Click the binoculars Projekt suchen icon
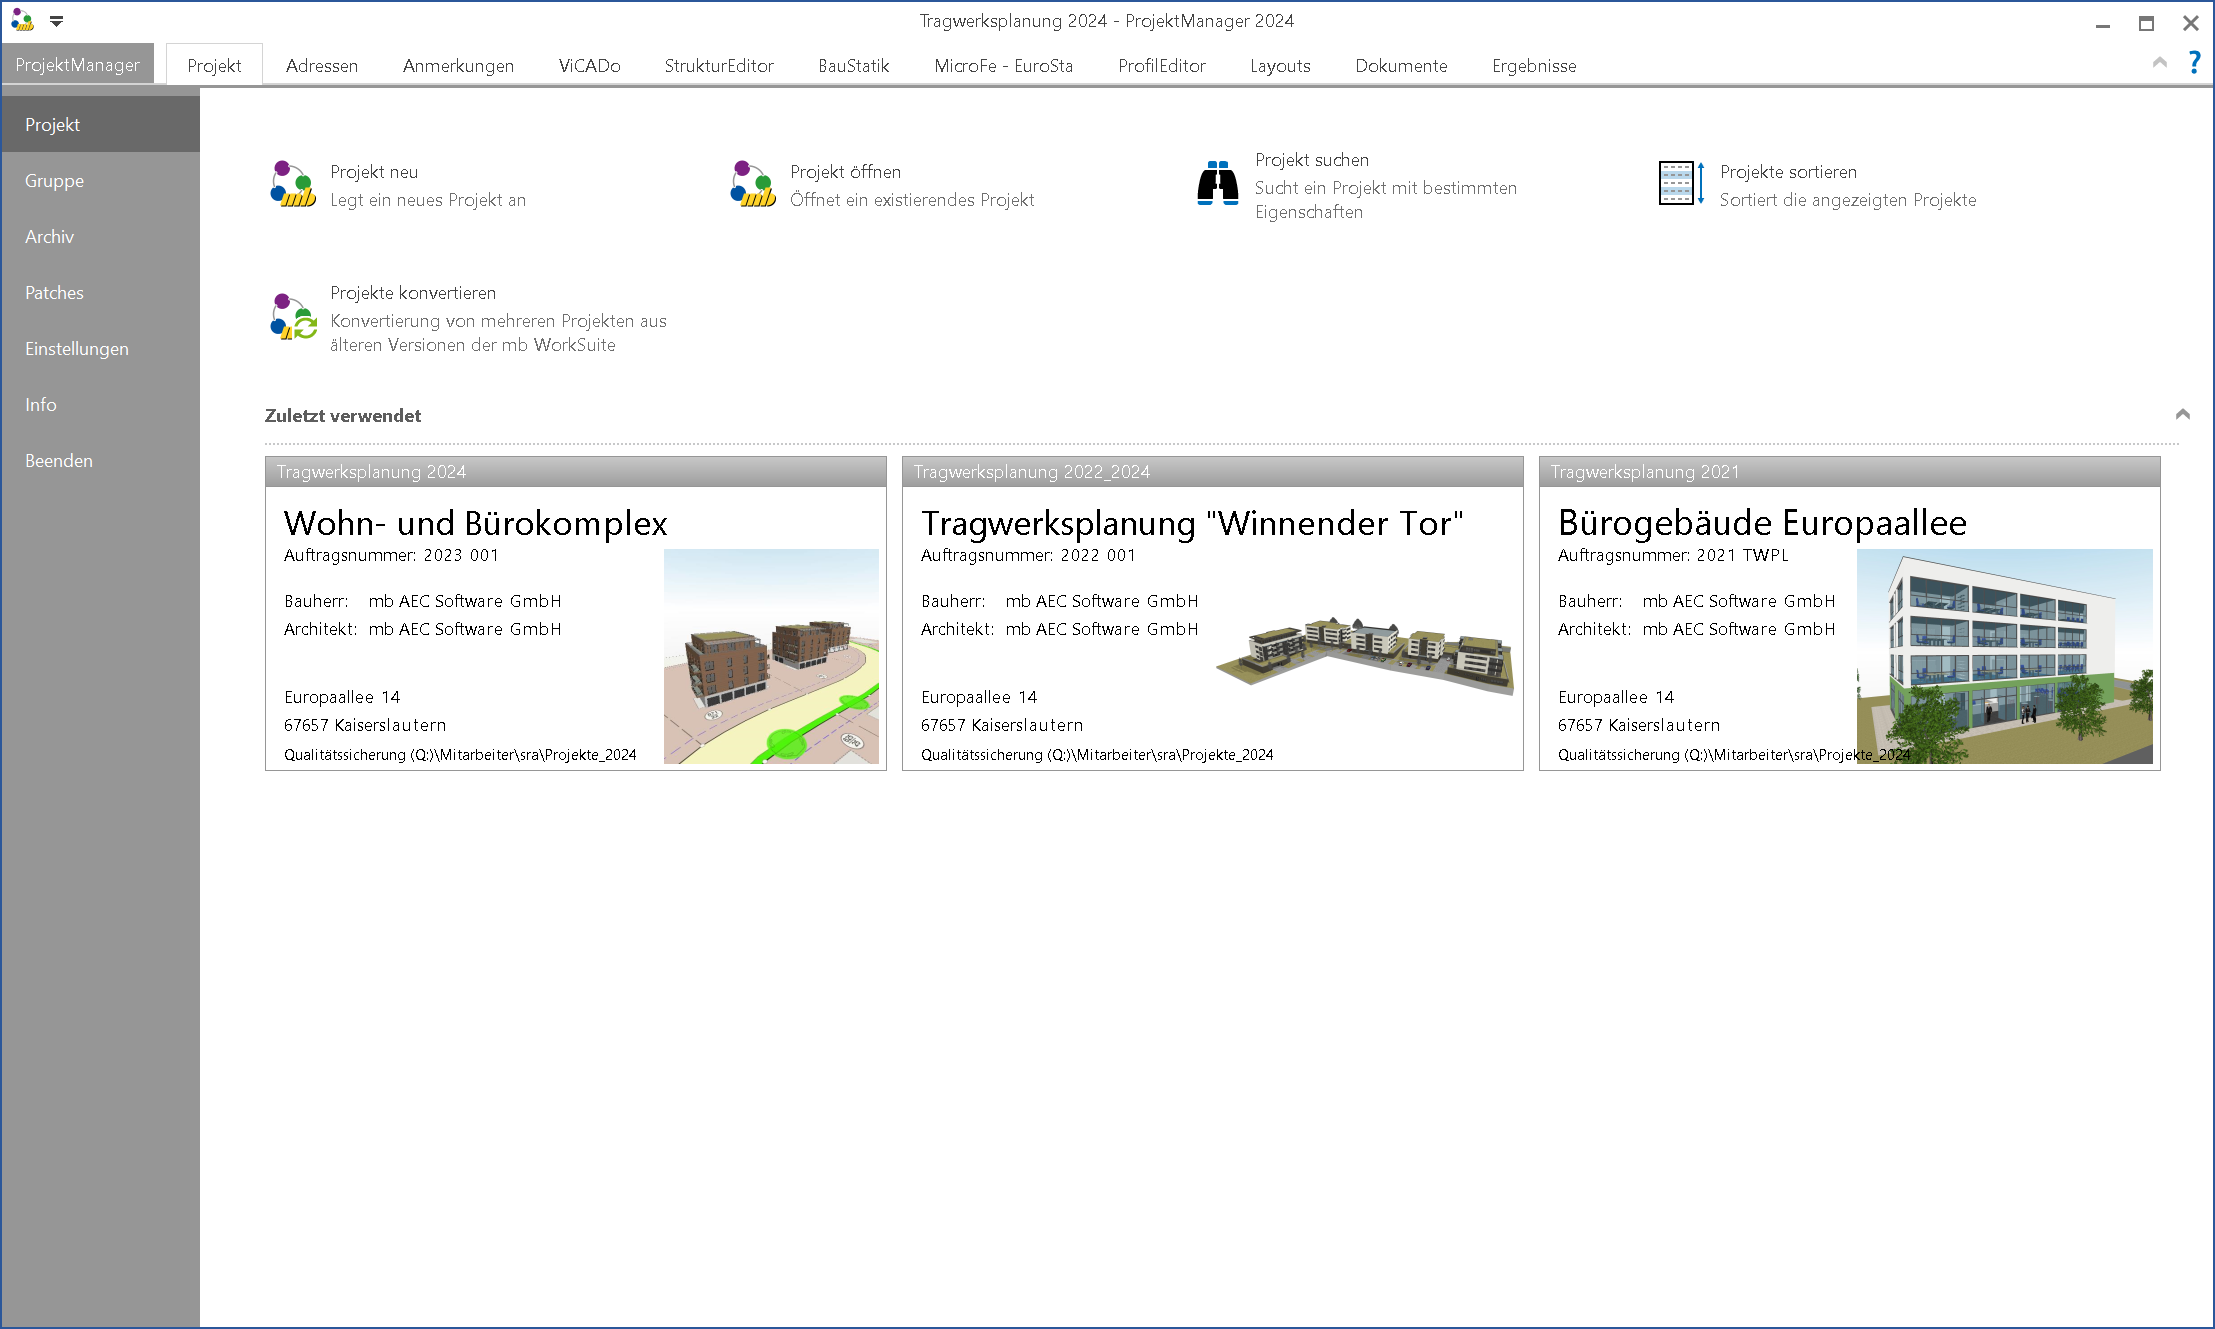The image size is (2215, 1329). (x=1217, y=184)
